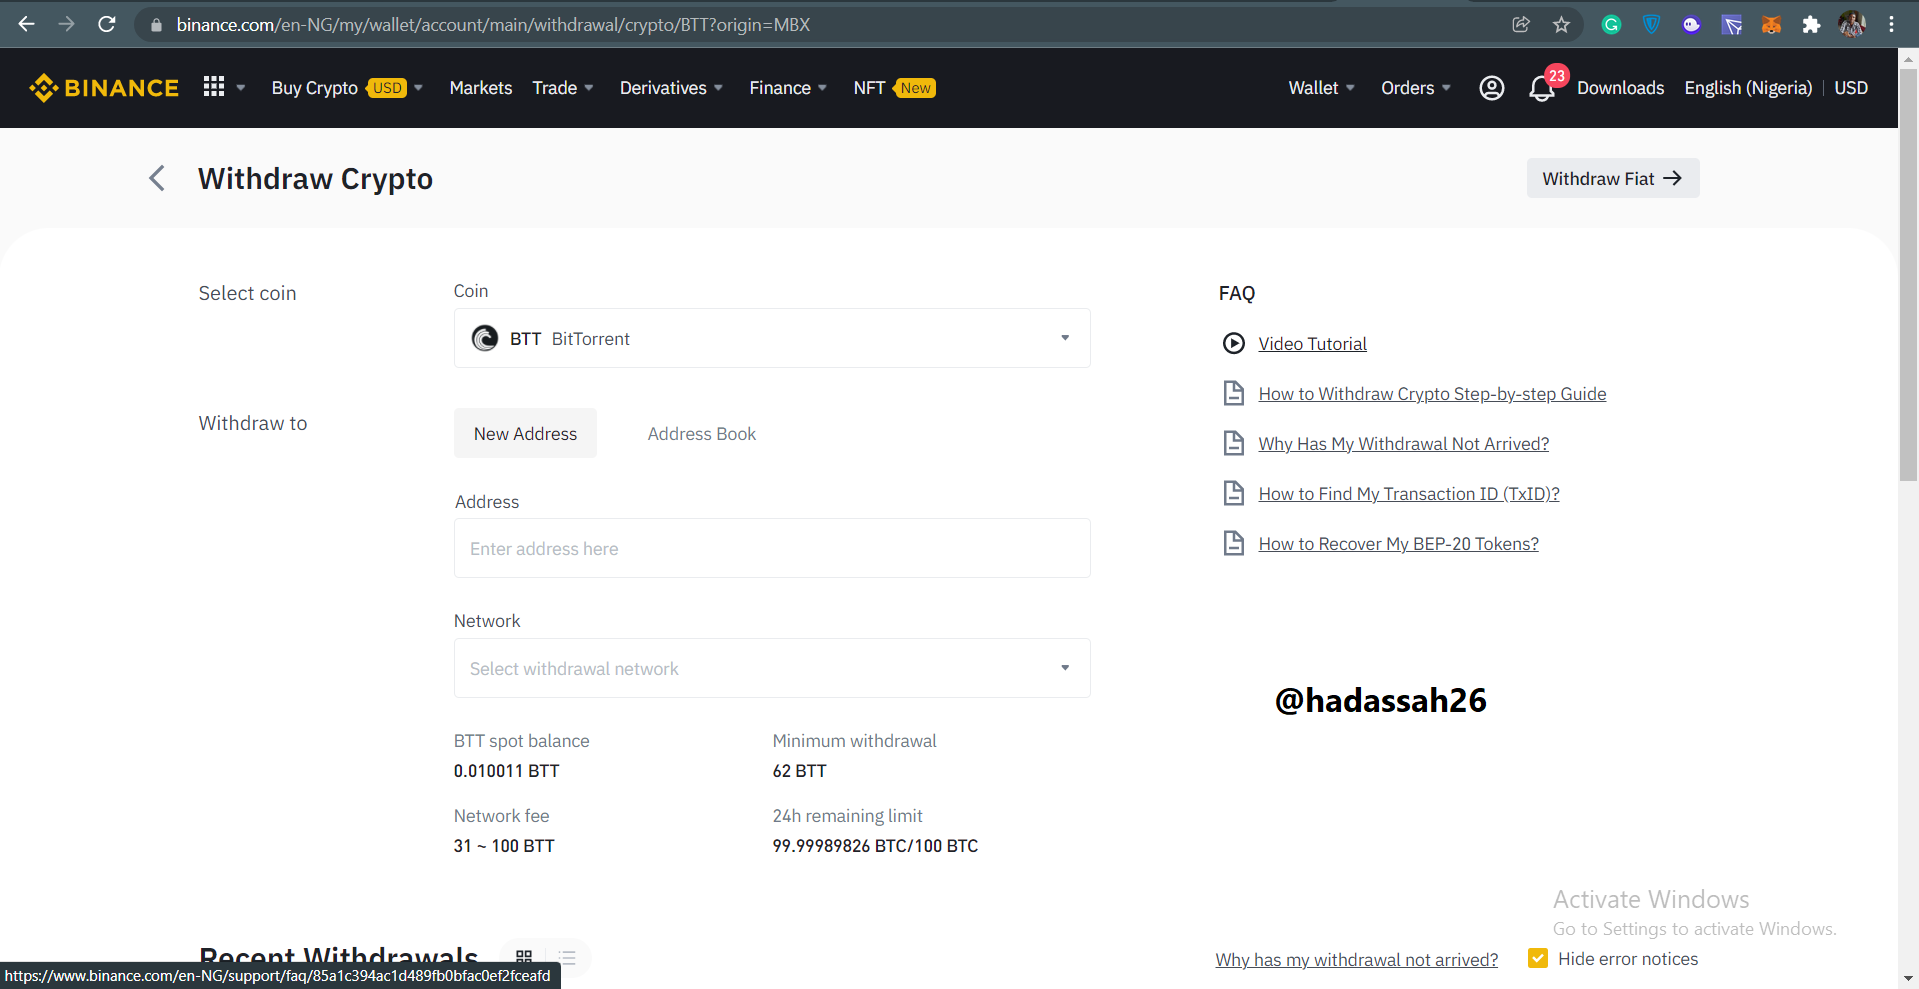Expand the Buy Crypto menu

(x=348, y=88)
